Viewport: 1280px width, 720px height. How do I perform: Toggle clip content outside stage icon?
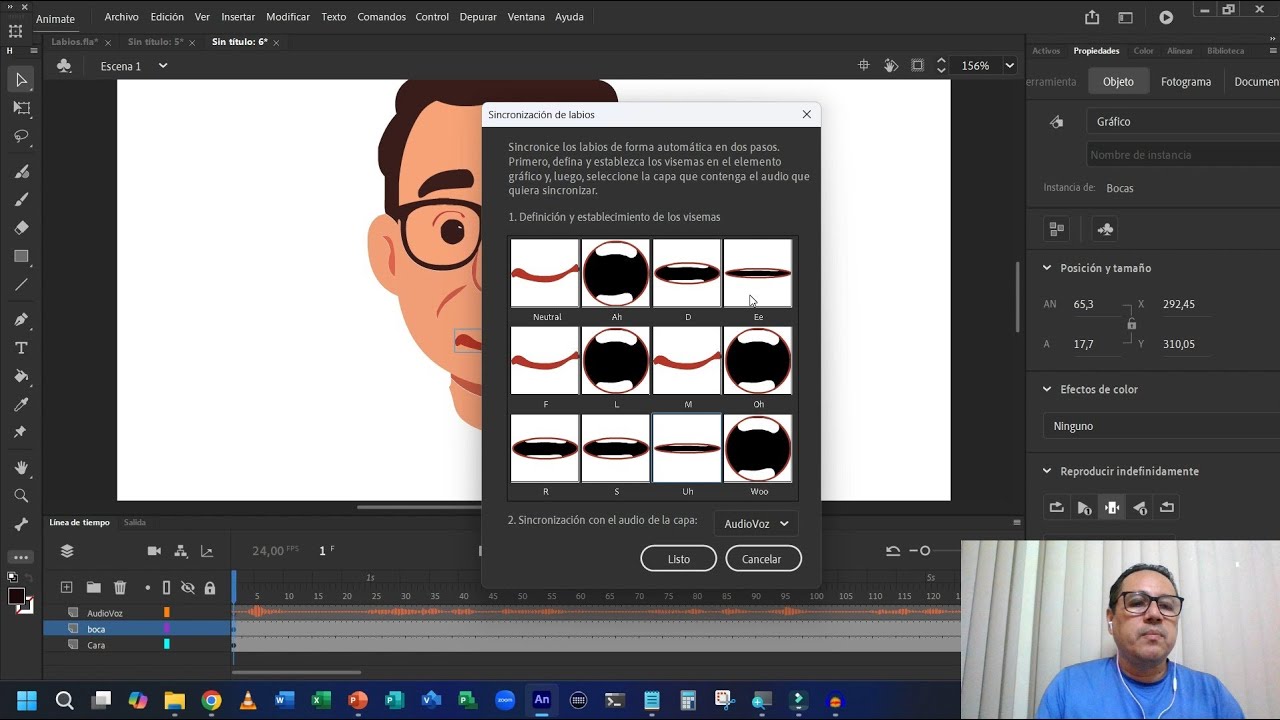pos(918,65)
